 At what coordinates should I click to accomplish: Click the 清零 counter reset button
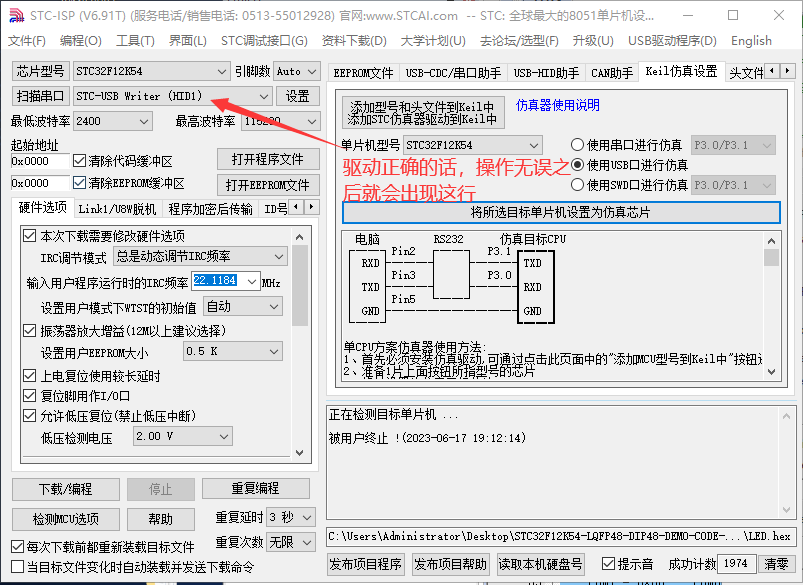coord(776,564)
